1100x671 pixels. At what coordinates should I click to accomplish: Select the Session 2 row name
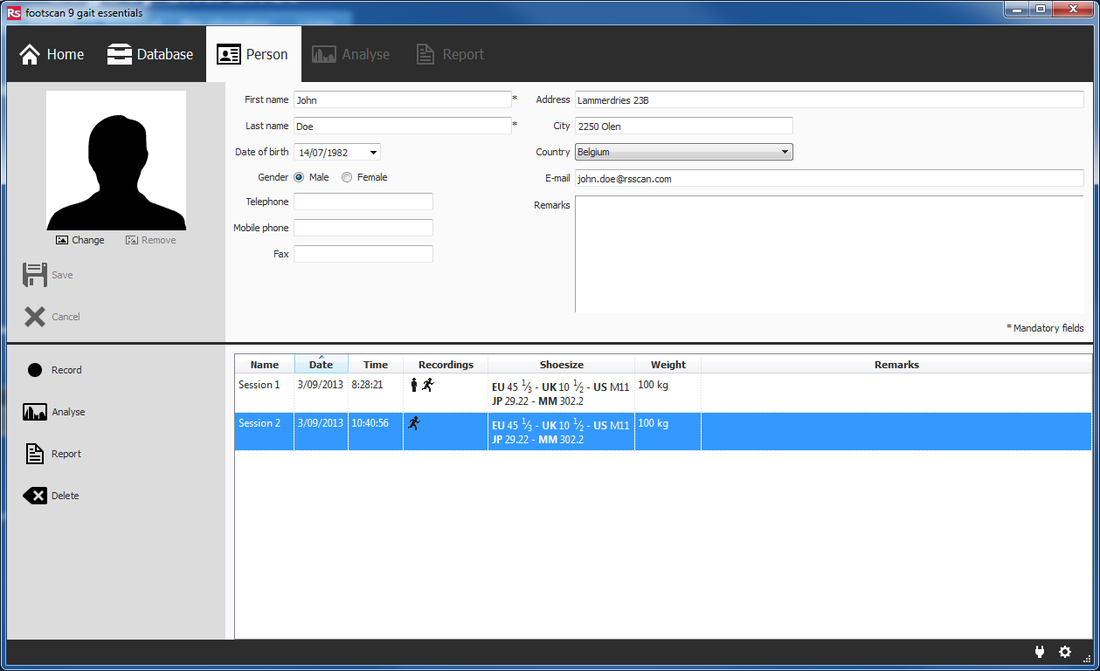[259, 423]
